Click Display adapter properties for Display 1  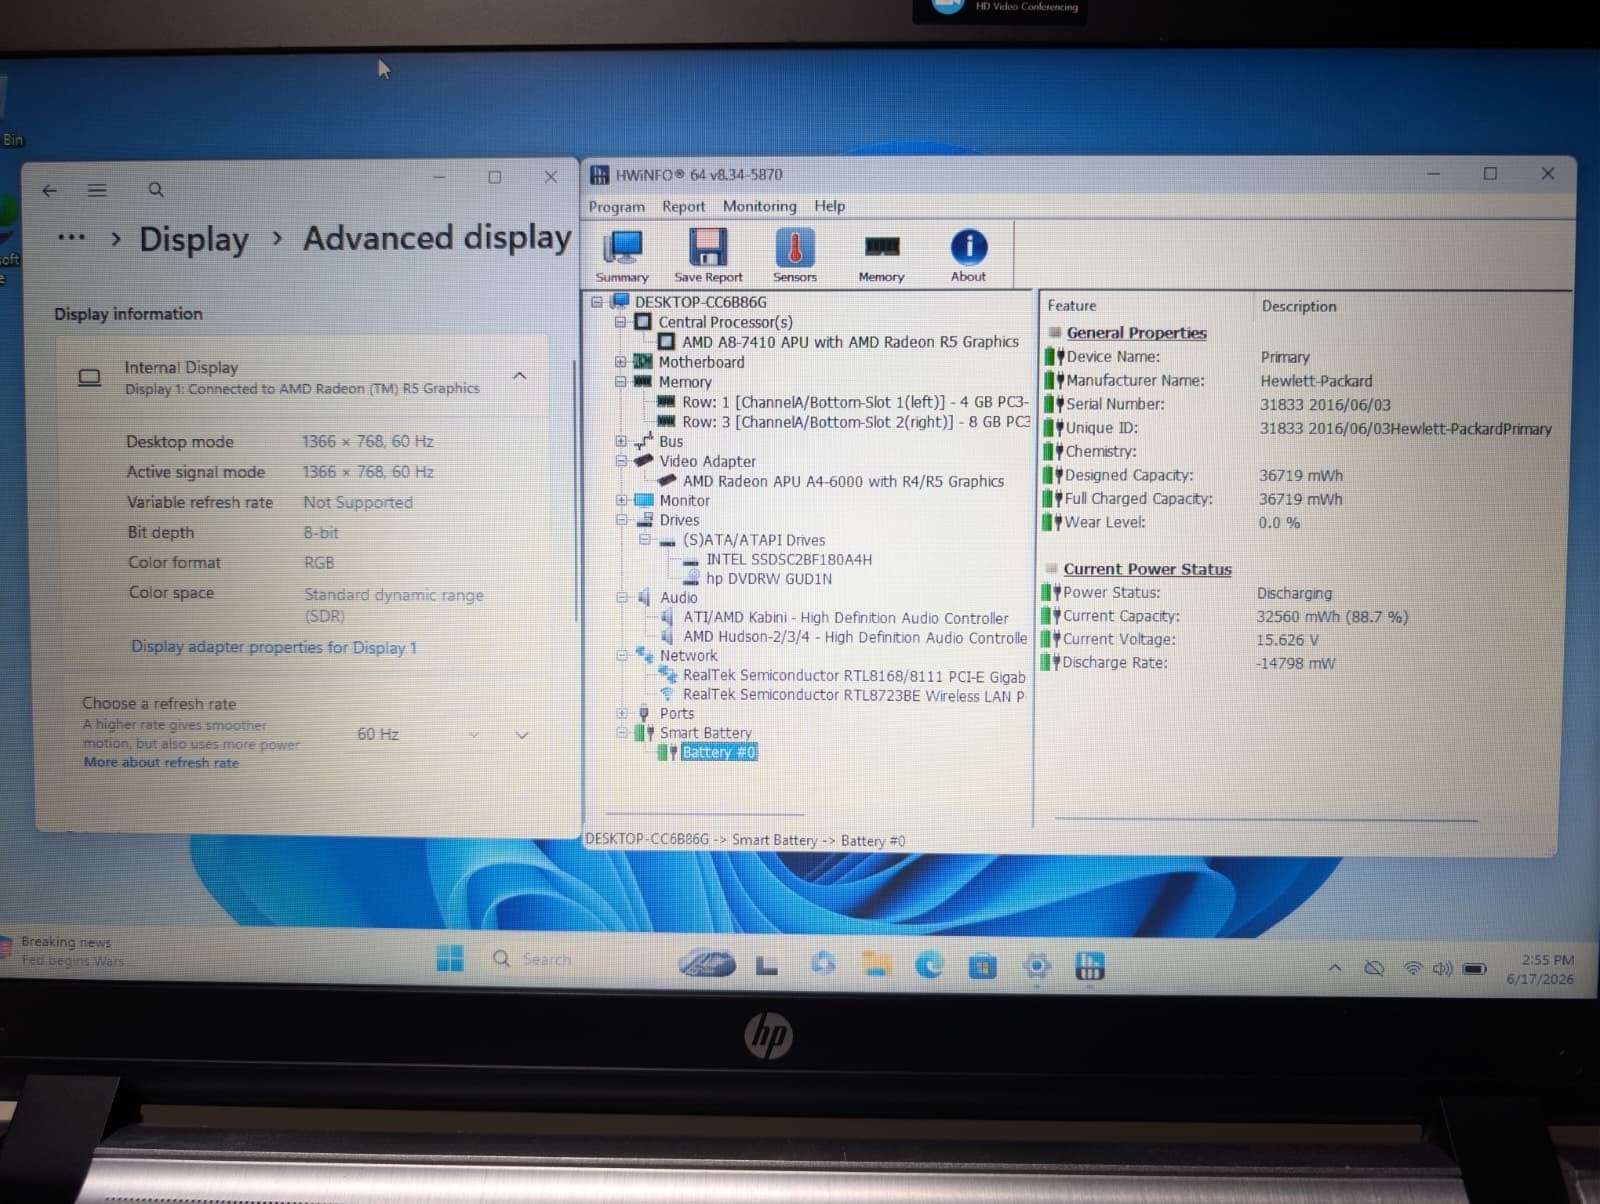point(274,647)
